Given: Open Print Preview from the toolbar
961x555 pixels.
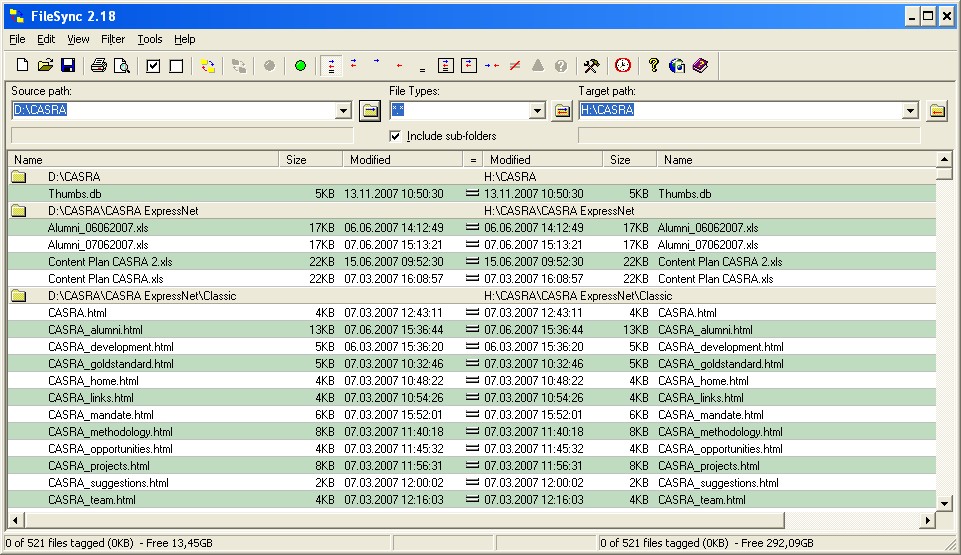Looking at the screenshot, I should tap(122, 66).
